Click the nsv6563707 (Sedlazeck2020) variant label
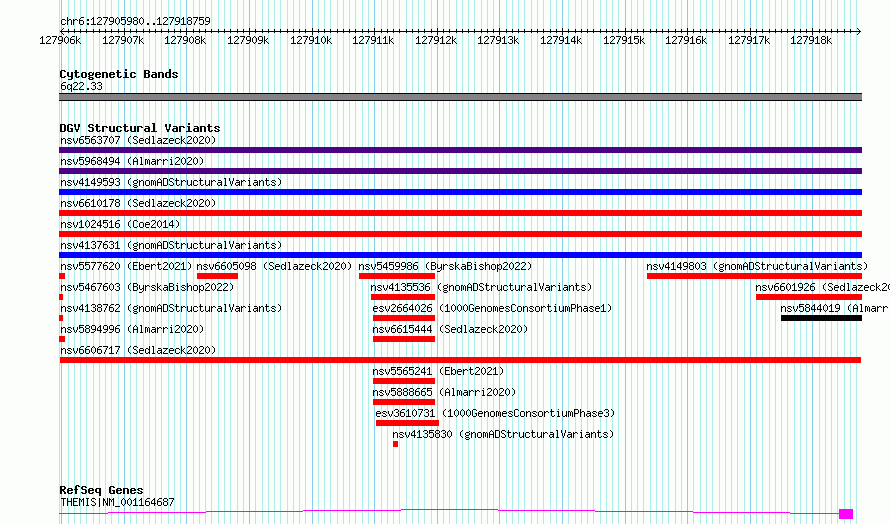 point(138,140)
